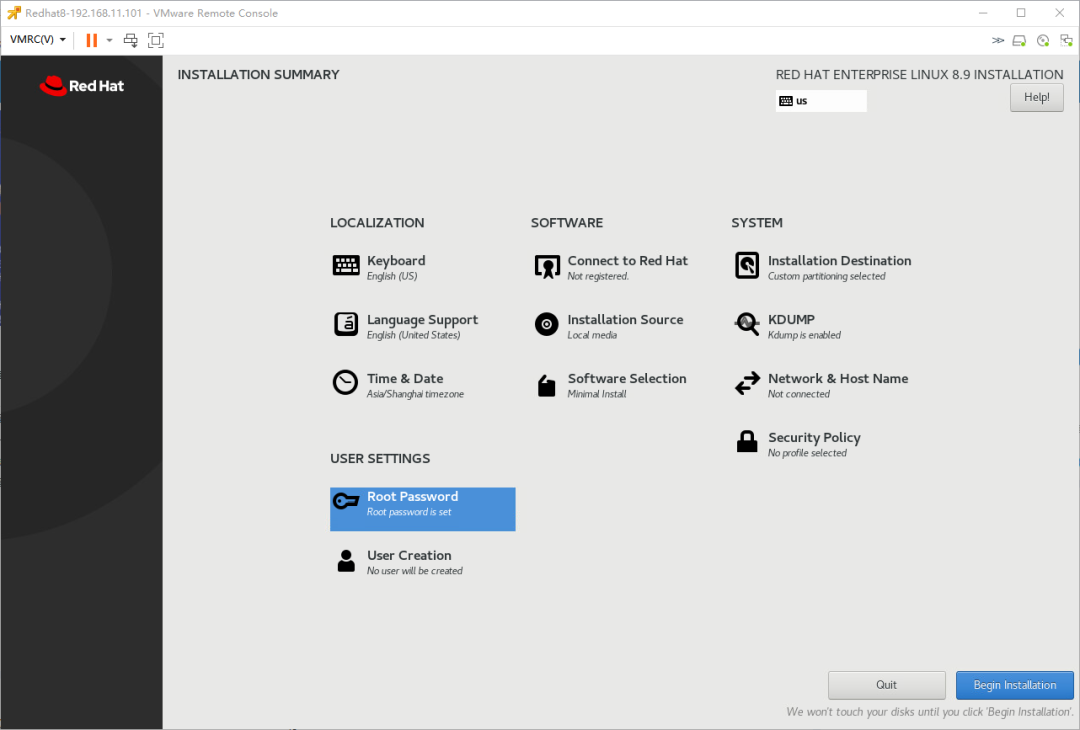Open the VMRC(V) menu
Viewport: 1080px width, 730px height.
click(38, 39)
